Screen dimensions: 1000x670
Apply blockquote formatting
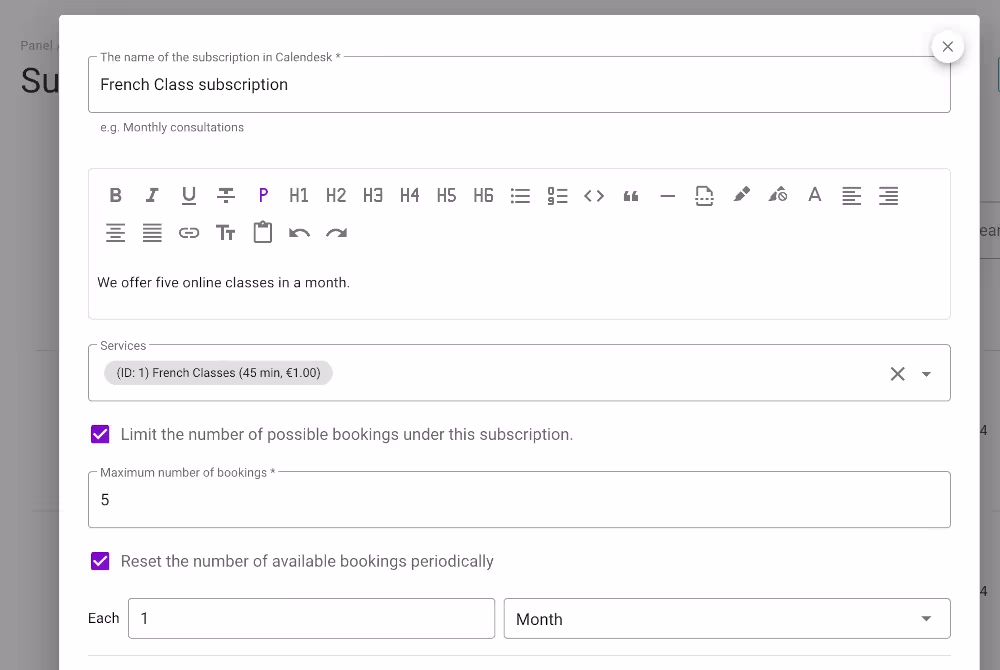click(631, 195)
